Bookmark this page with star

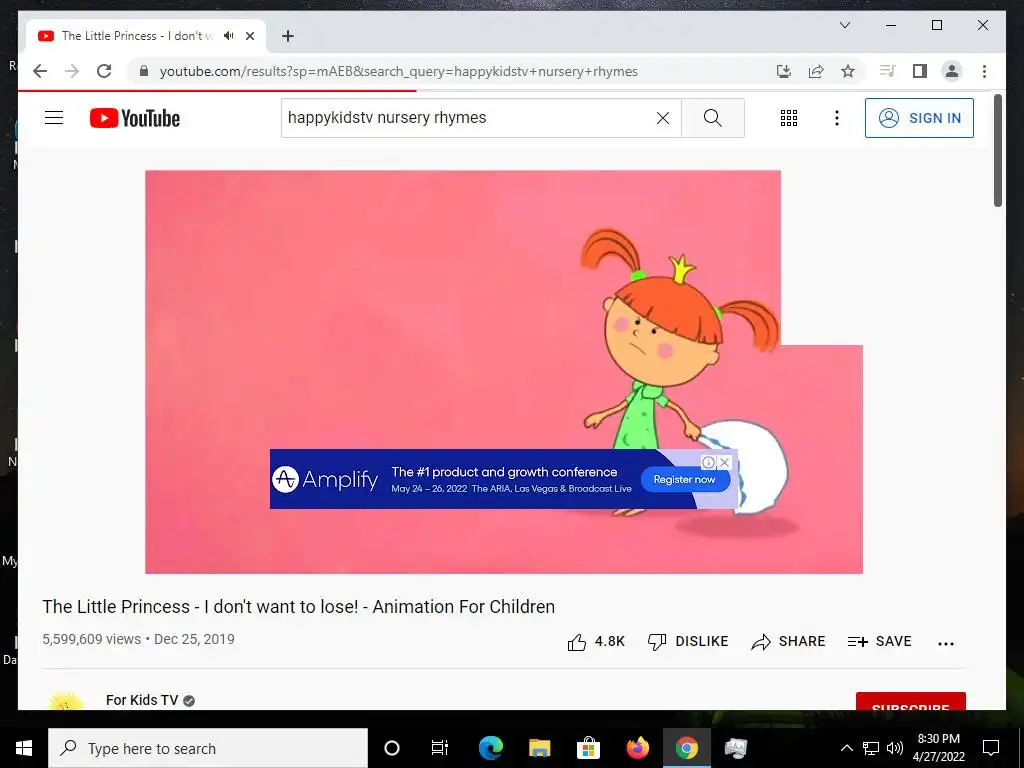click(848, 71)
